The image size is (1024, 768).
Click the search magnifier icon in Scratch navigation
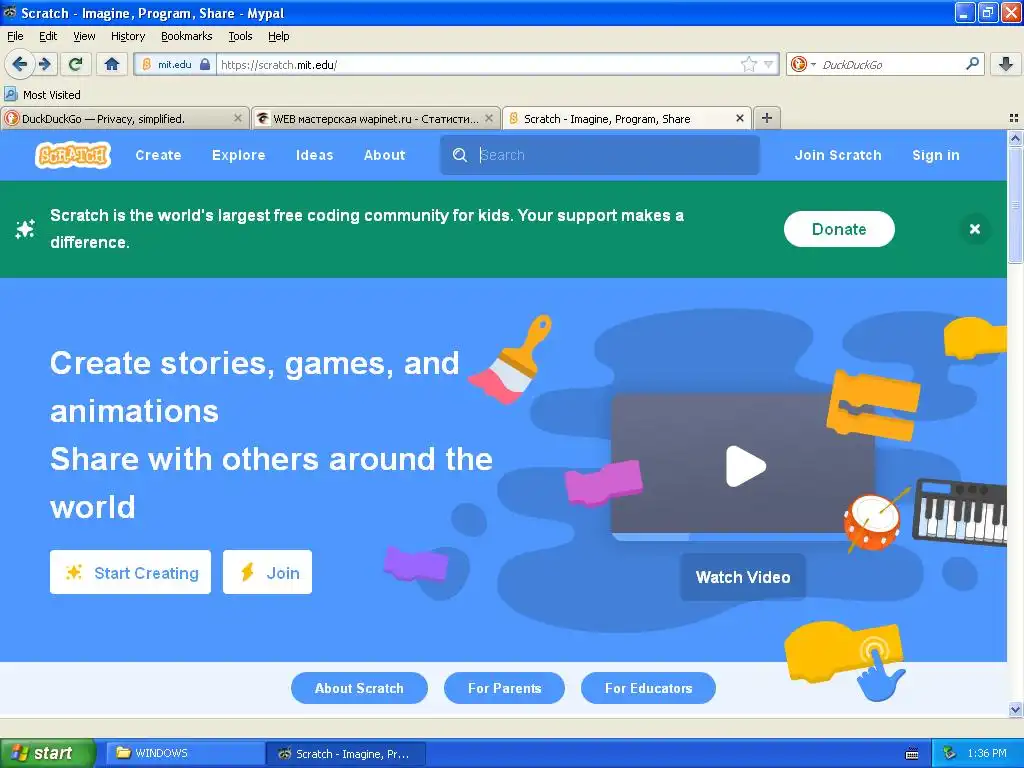(x=460, y=155)
